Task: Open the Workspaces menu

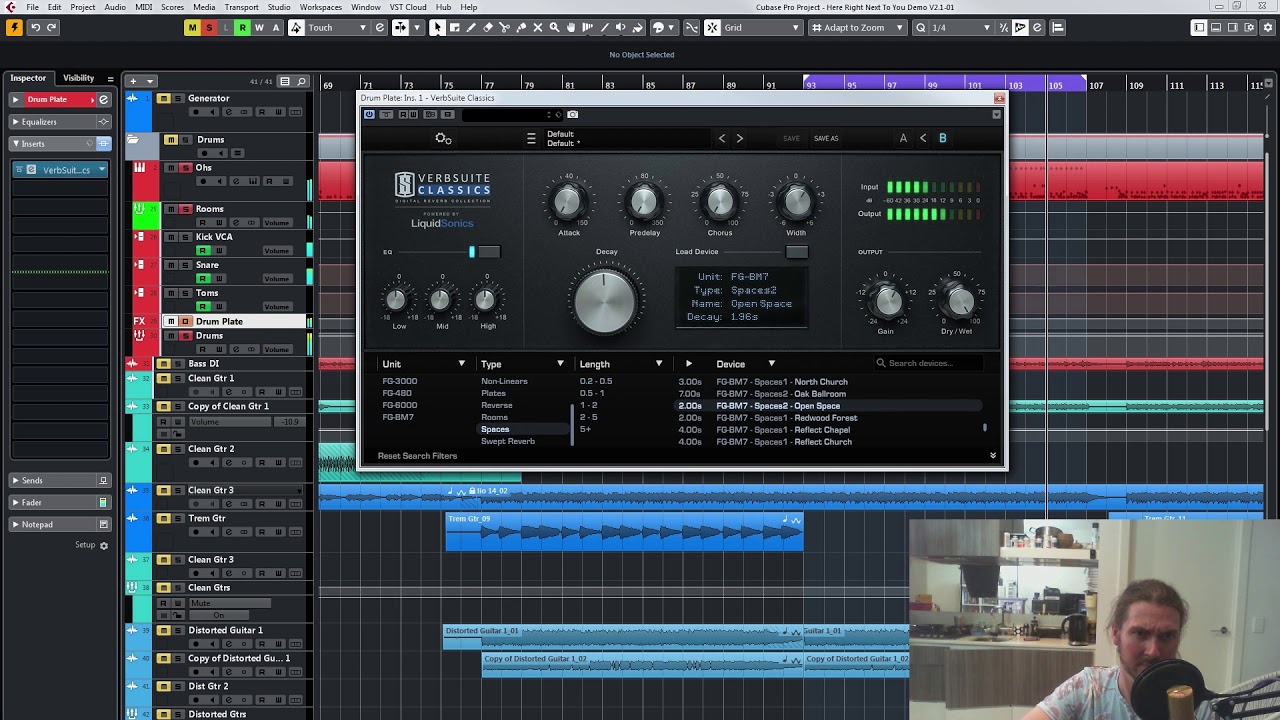Action: [321, 7]
